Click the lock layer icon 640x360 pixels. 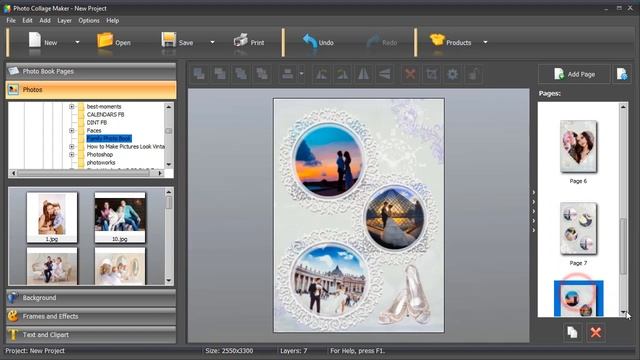click(x=473, y=74)
